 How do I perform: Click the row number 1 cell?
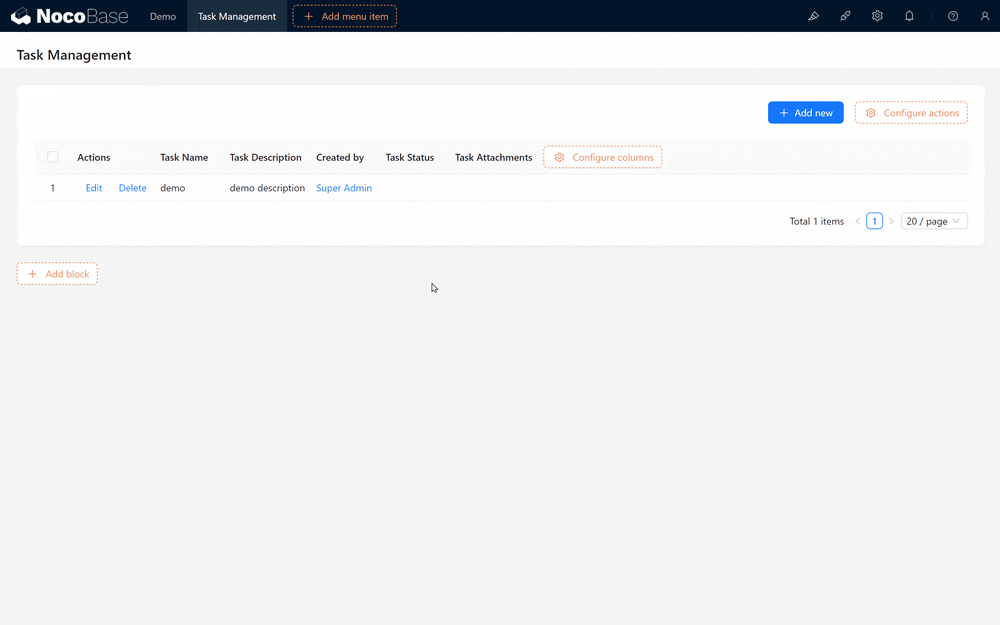coord(52,188)
